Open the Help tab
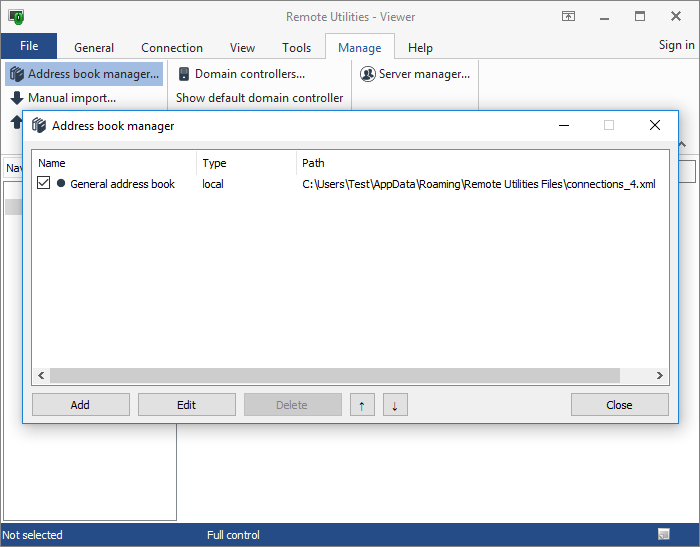Viewport: 700px width, 547px height. [420, 47]
